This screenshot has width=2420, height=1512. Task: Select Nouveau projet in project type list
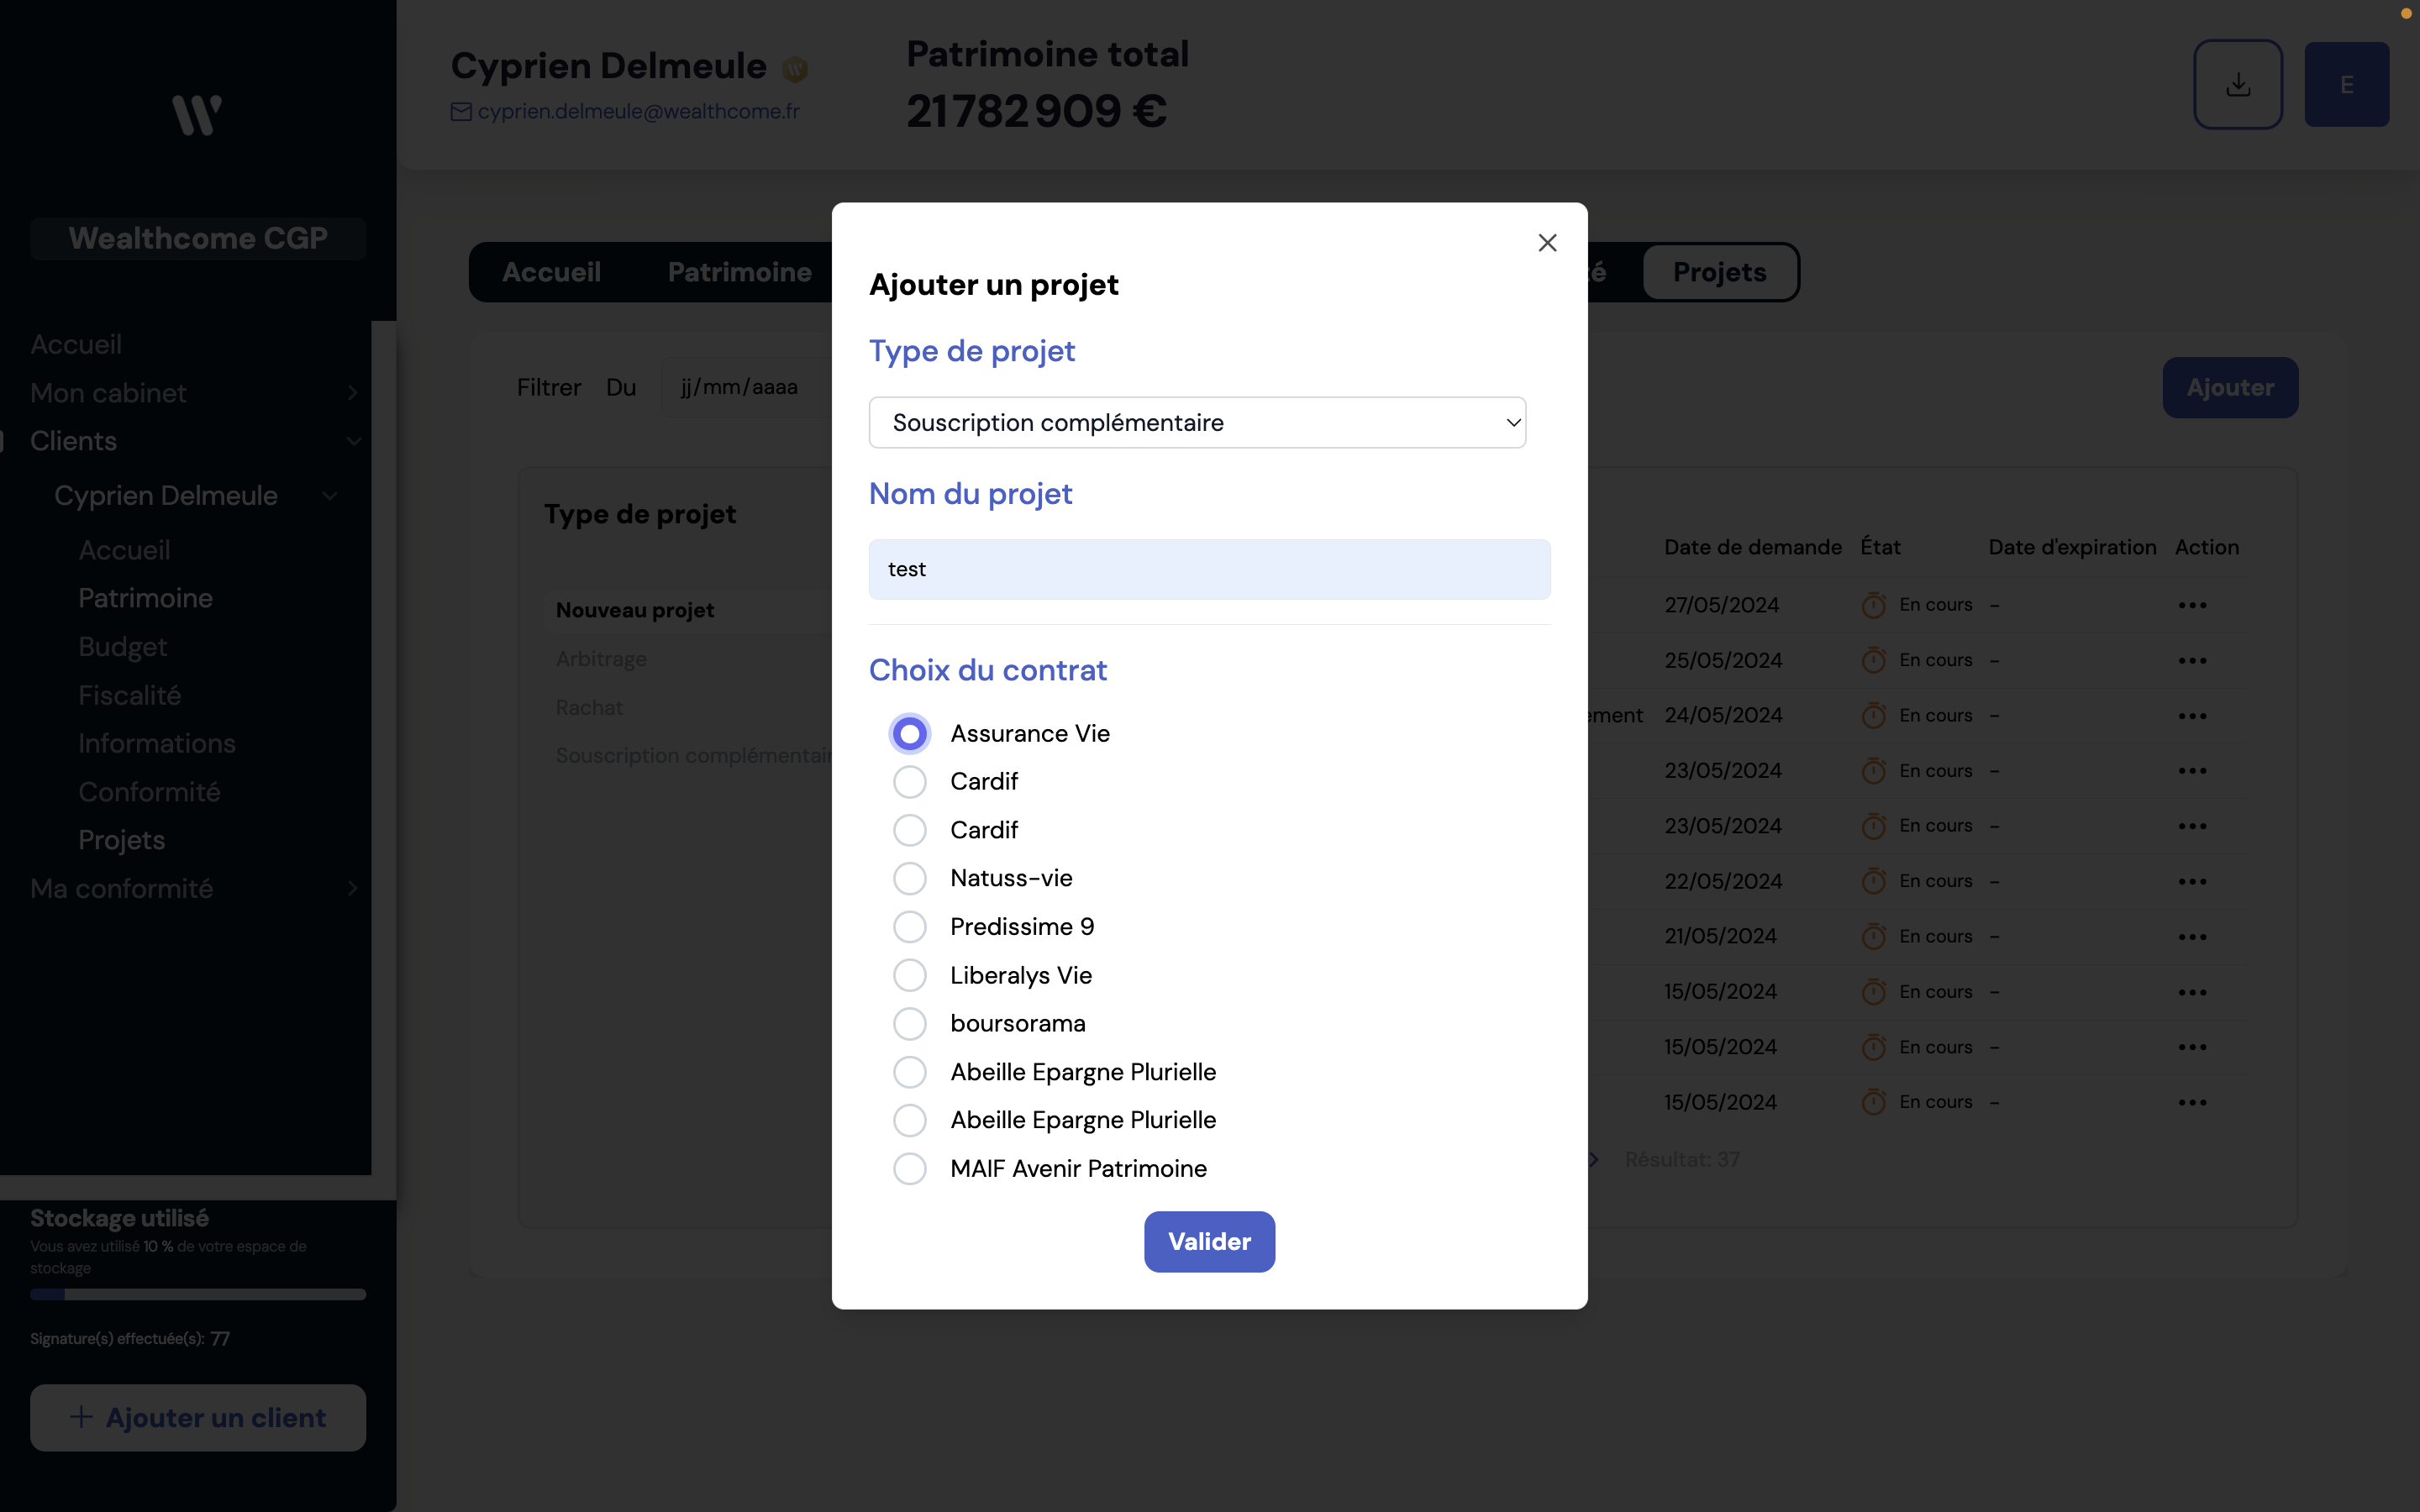coord(635,610)
